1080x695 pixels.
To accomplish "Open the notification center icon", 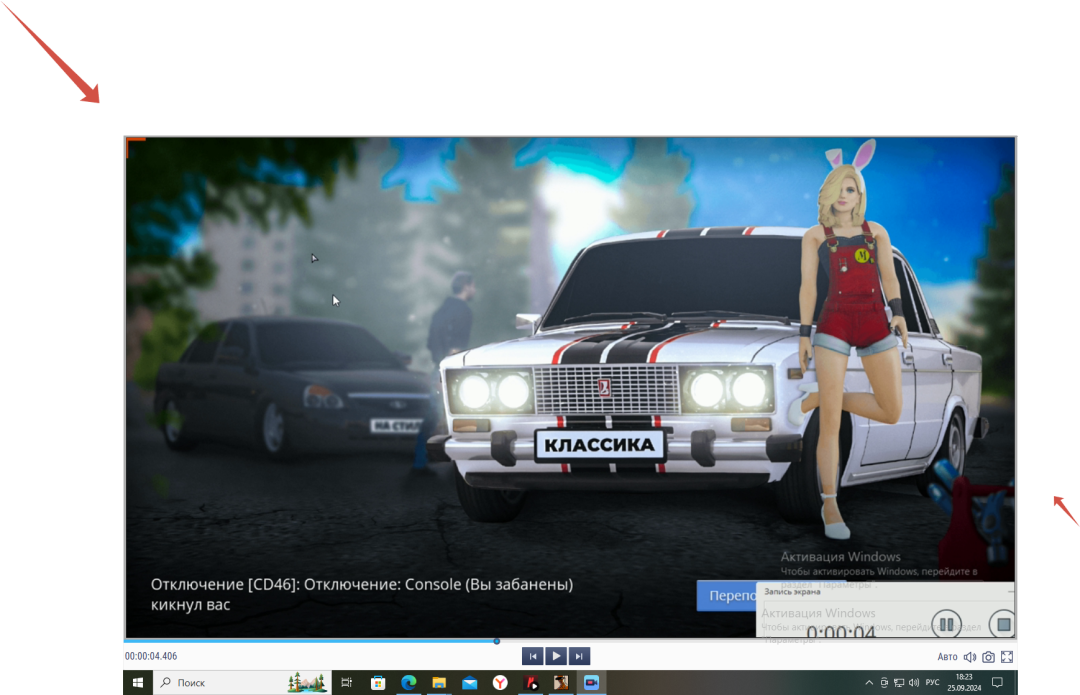I will (997, 683).
